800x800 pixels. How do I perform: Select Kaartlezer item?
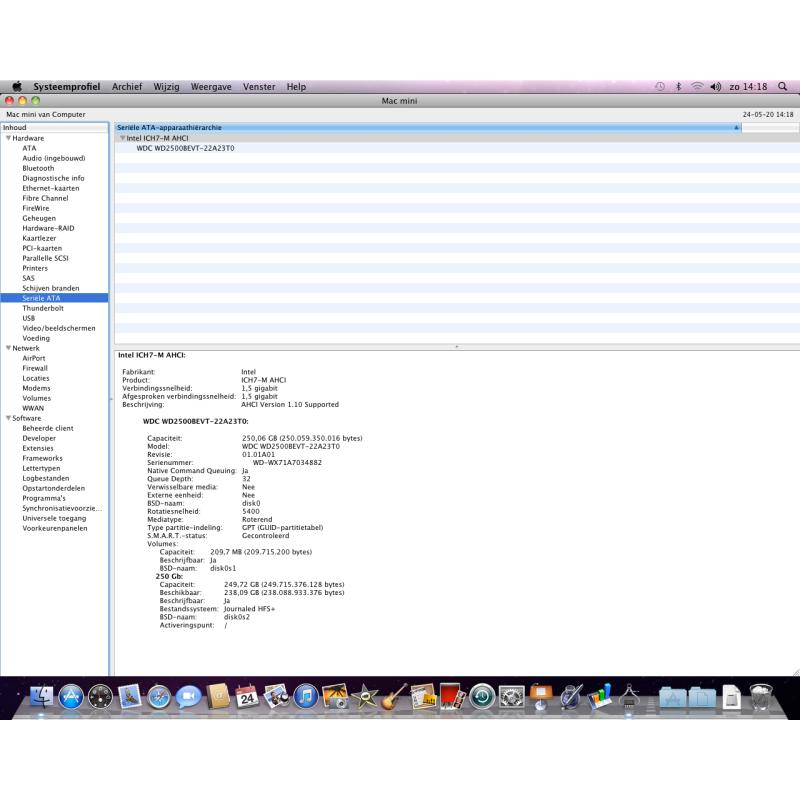point(39,238)
